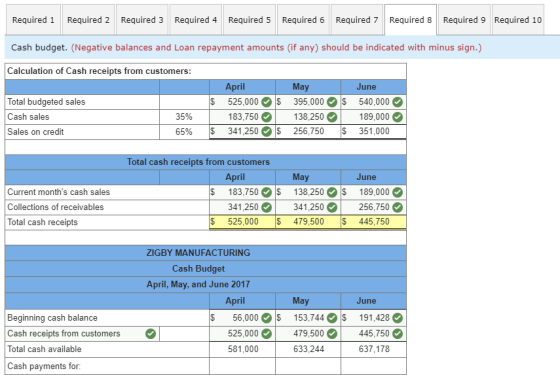Click the Total cash receipts from customers header
The height and width of the screenshot is (375, 560).
pyautogui.click(x=198, y=162)
